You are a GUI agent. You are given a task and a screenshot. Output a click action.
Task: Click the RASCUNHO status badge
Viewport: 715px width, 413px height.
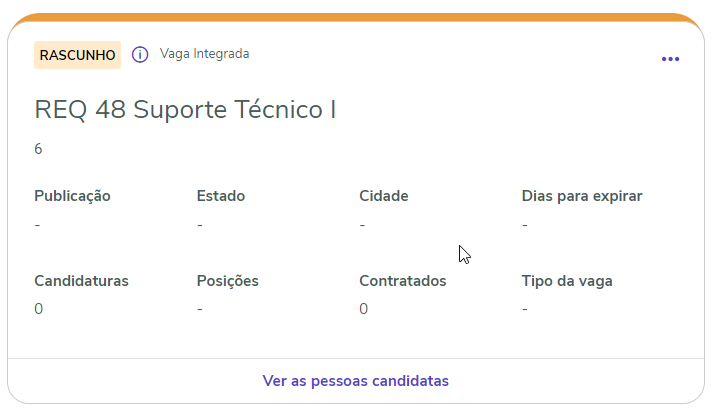[x=77, y=55]
